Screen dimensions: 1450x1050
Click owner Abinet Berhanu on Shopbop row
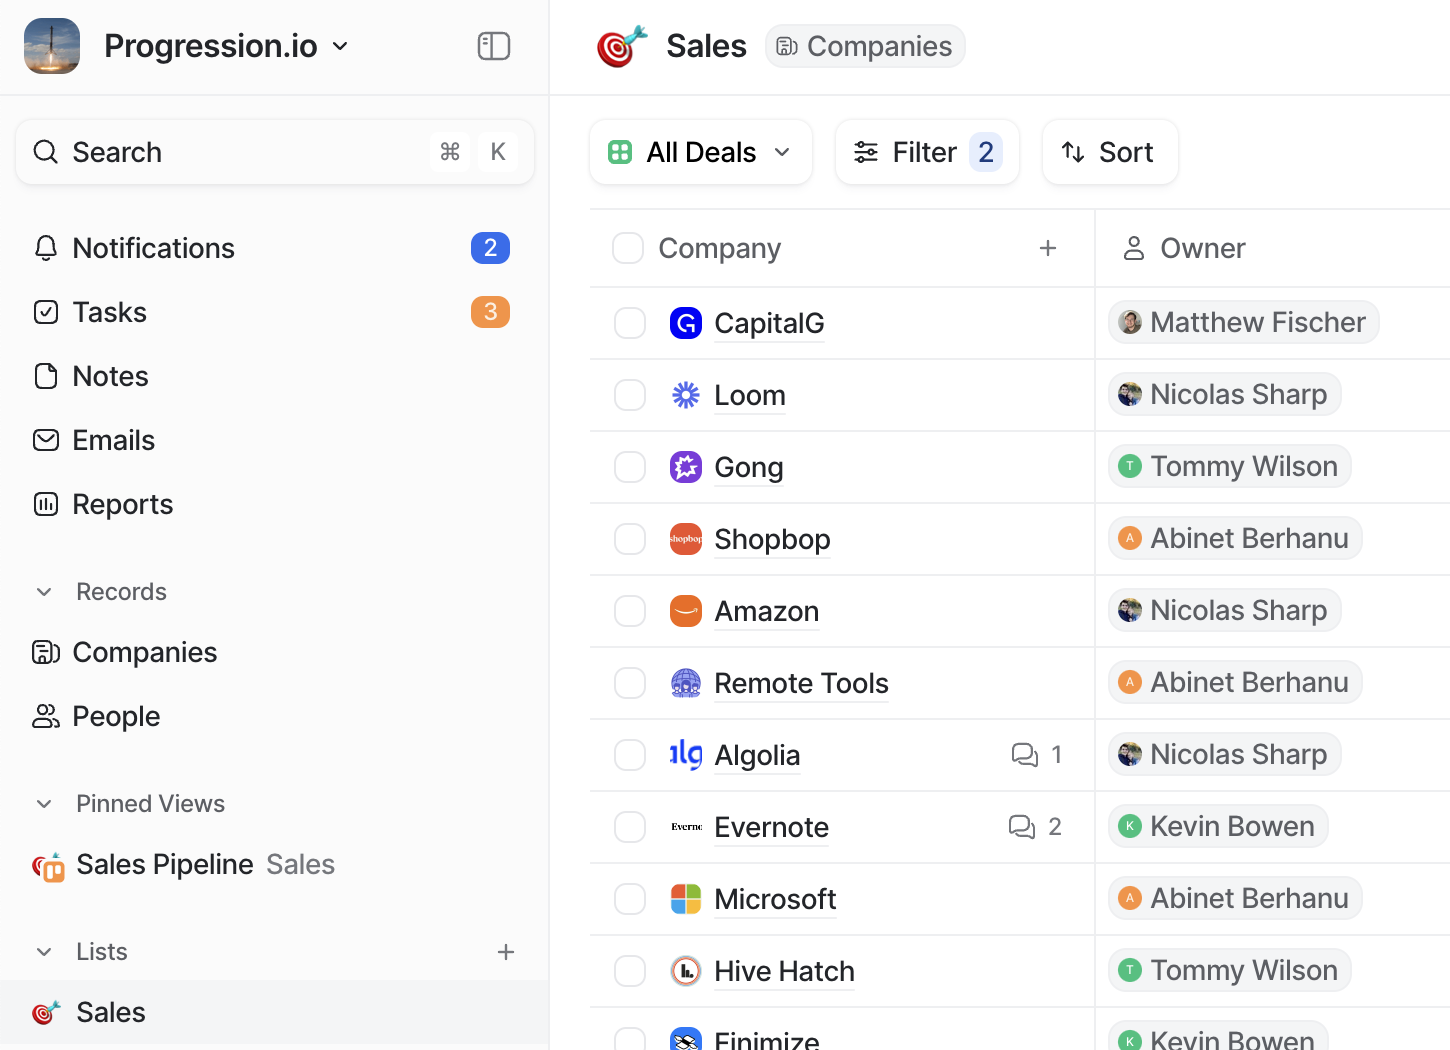tap(1236, 538)
